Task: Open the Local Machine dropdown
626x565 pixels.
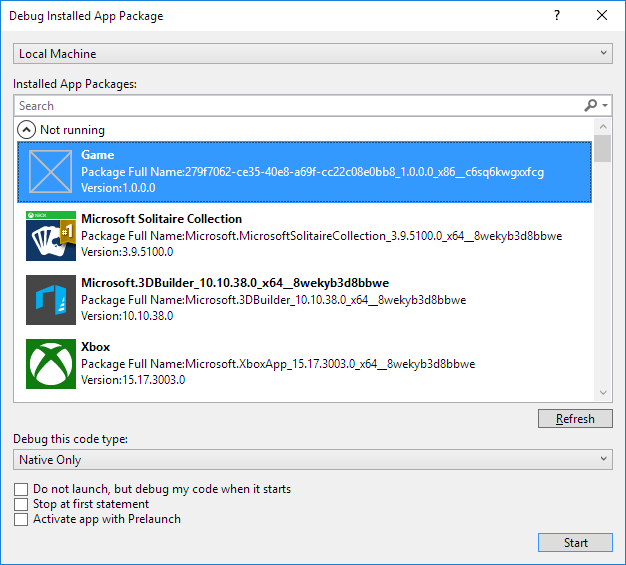Action: tap(313, 54)
